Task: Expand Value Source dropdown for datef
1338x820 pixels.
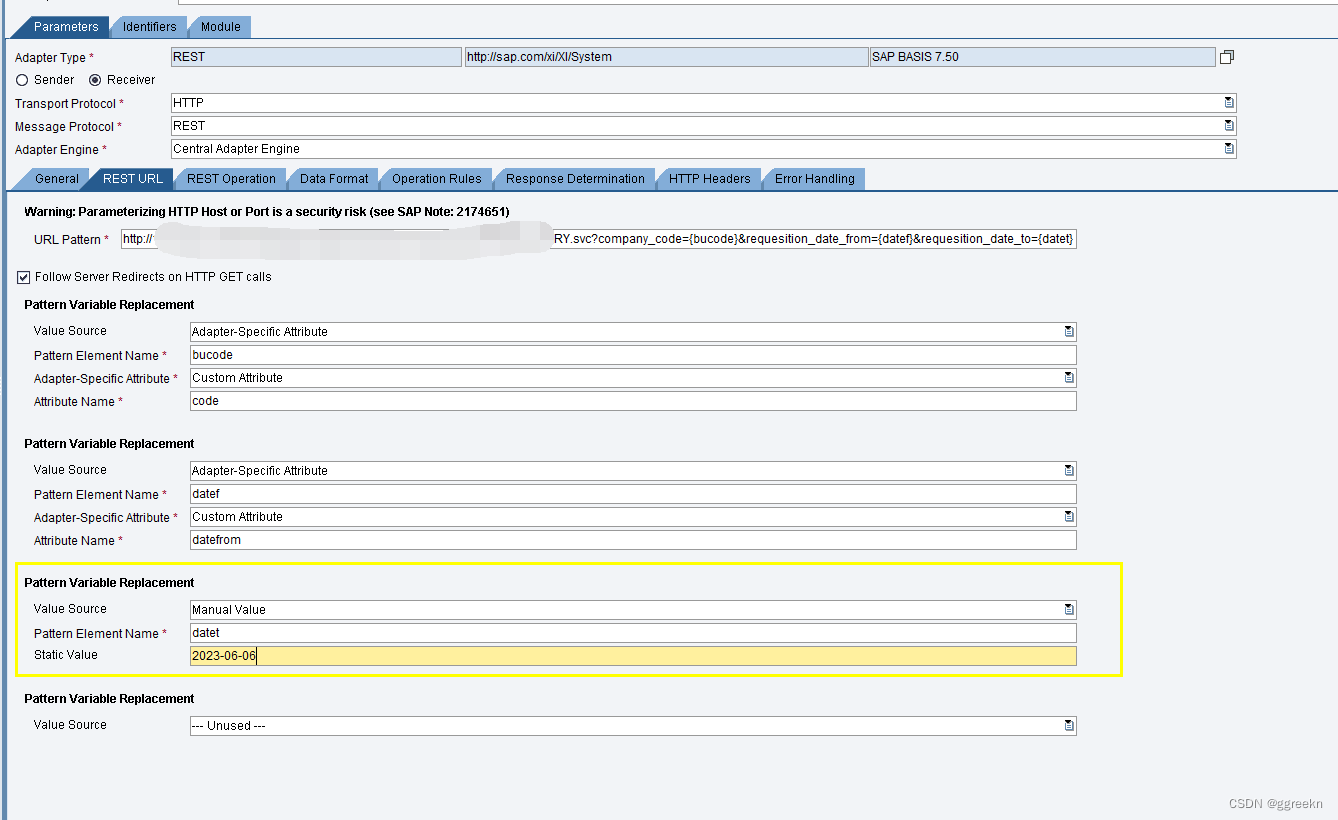Action: click(1069, 470)
